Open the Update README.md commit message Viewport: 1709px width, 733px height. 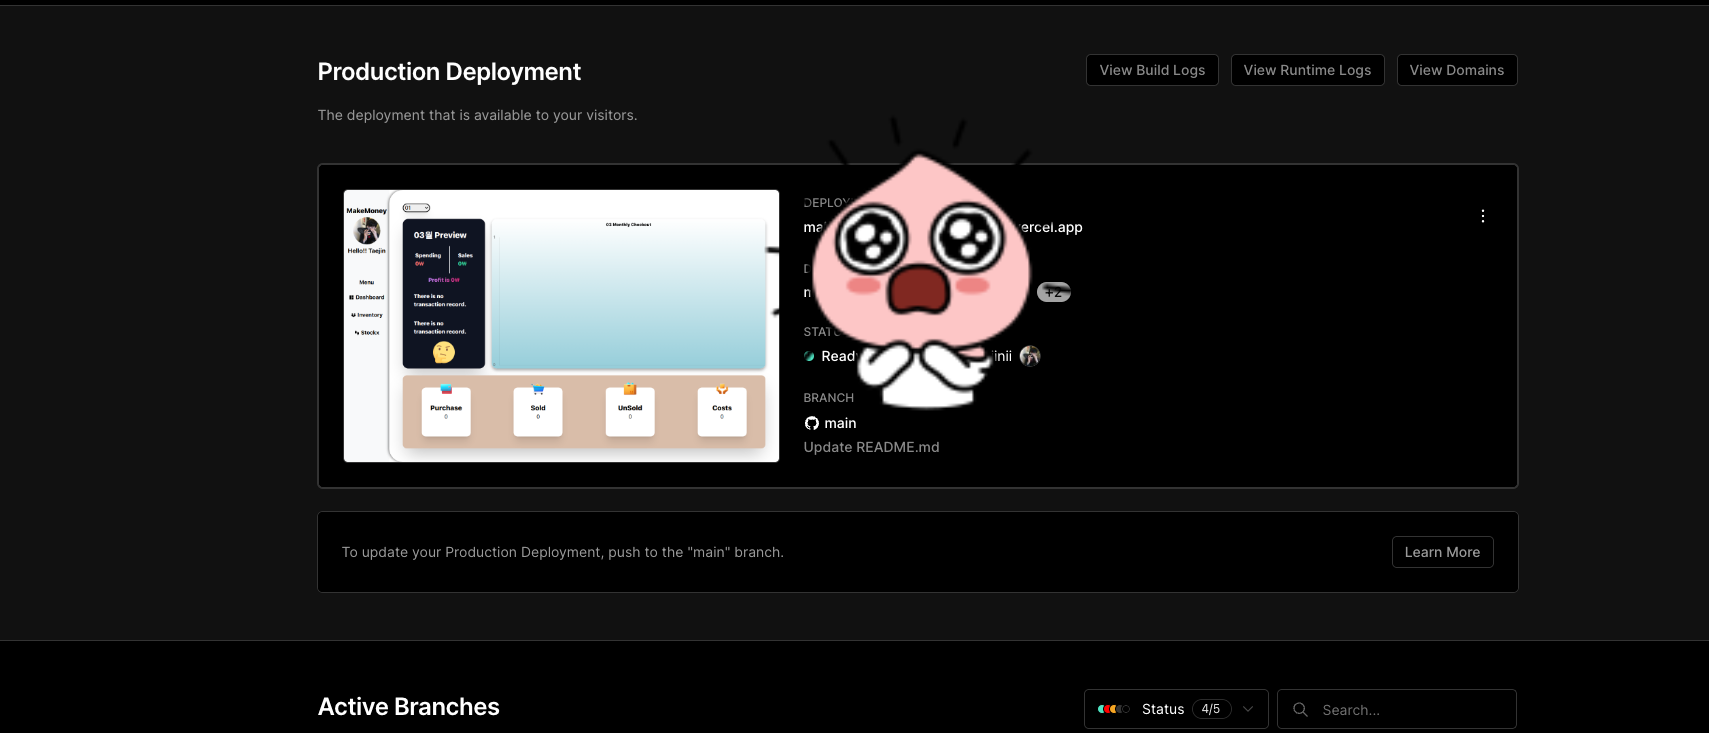pos(871,447)
